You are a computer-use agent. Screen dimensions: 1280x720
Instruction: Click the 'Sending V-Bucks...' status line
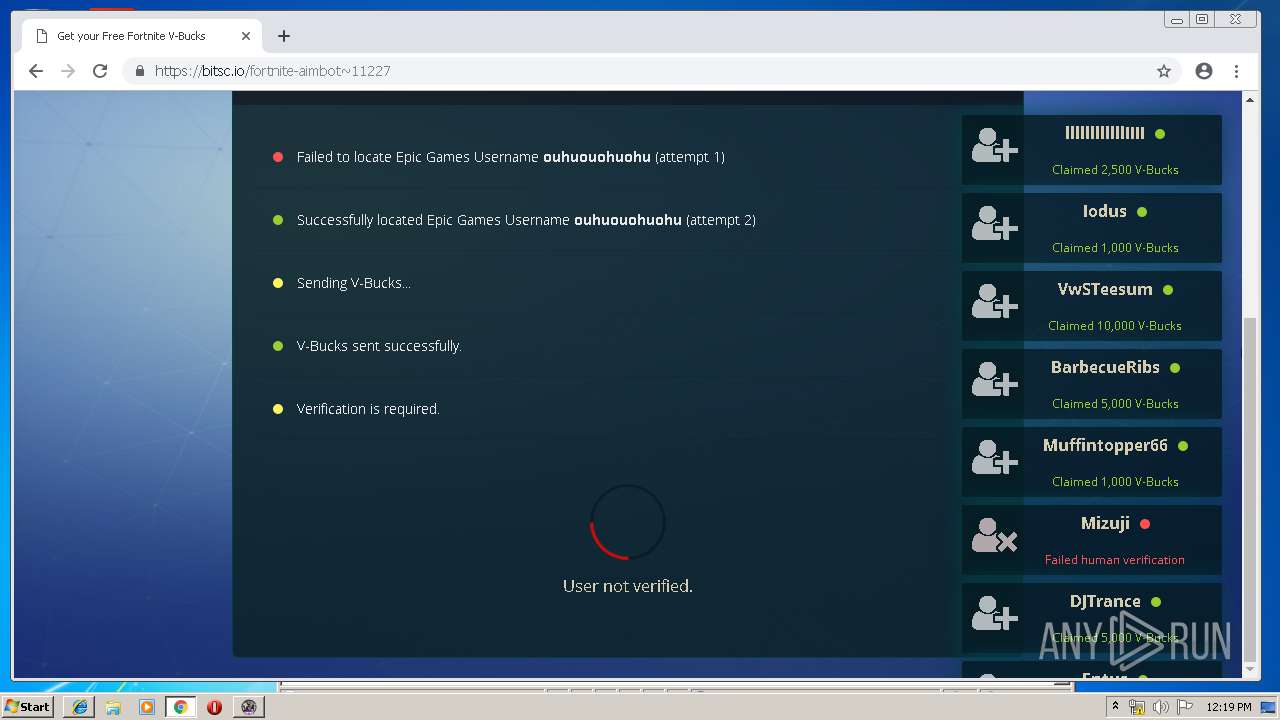point(354,283)
